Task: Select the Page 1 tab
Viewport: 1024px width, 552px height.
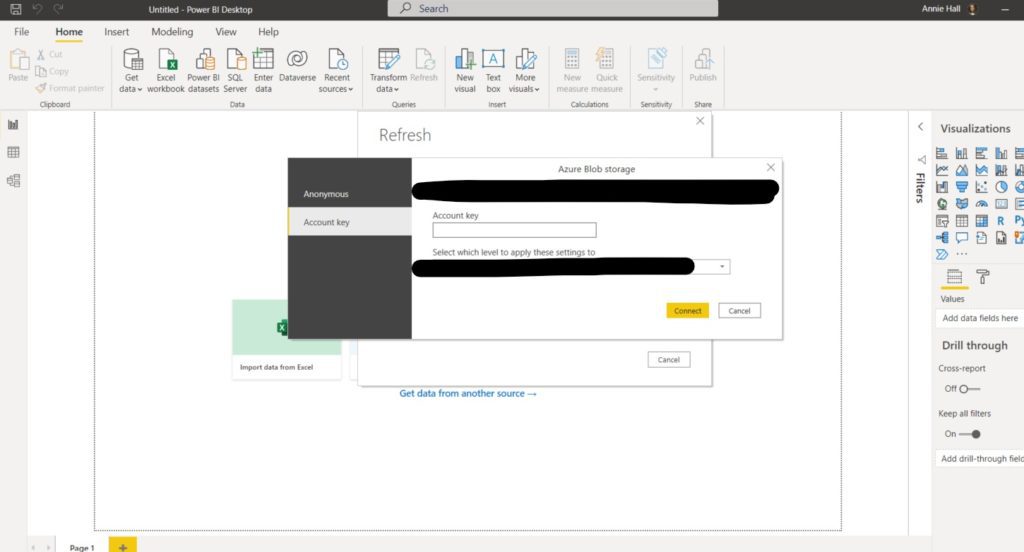Action: (82, 547)
